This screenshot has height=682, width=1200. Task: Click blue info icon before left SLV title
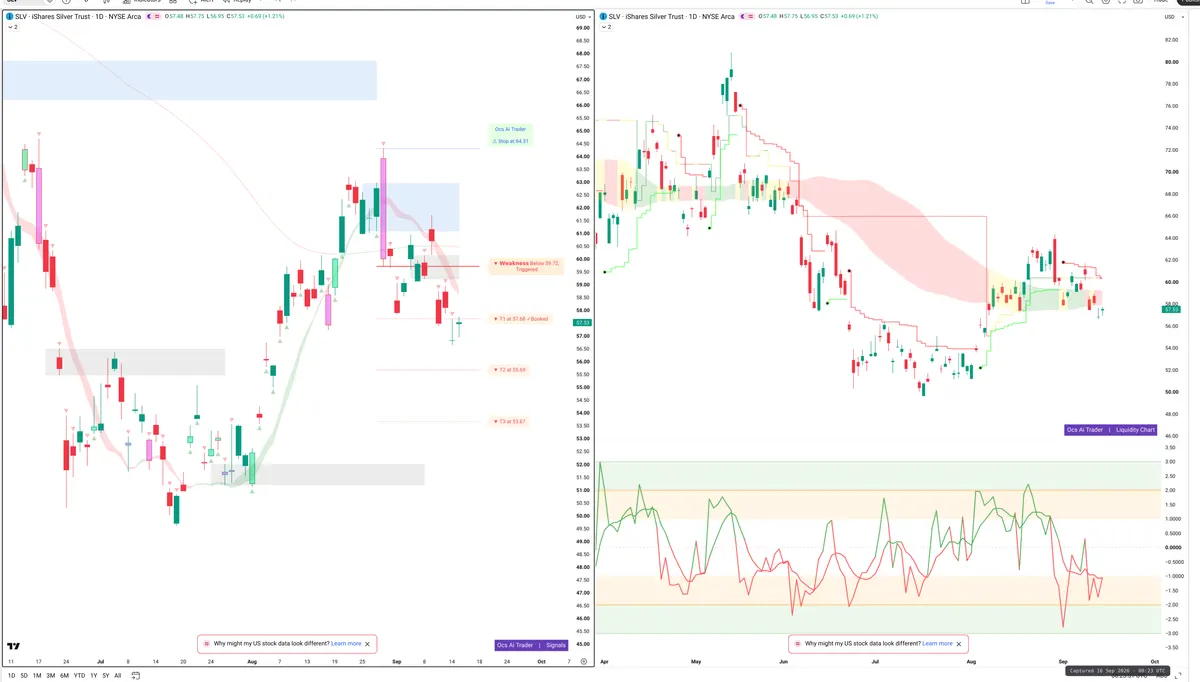pos(9,16)
